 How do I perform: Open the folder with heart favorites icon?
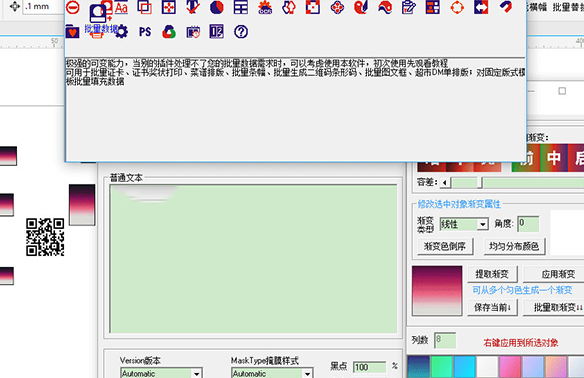(x=73, y=32)
